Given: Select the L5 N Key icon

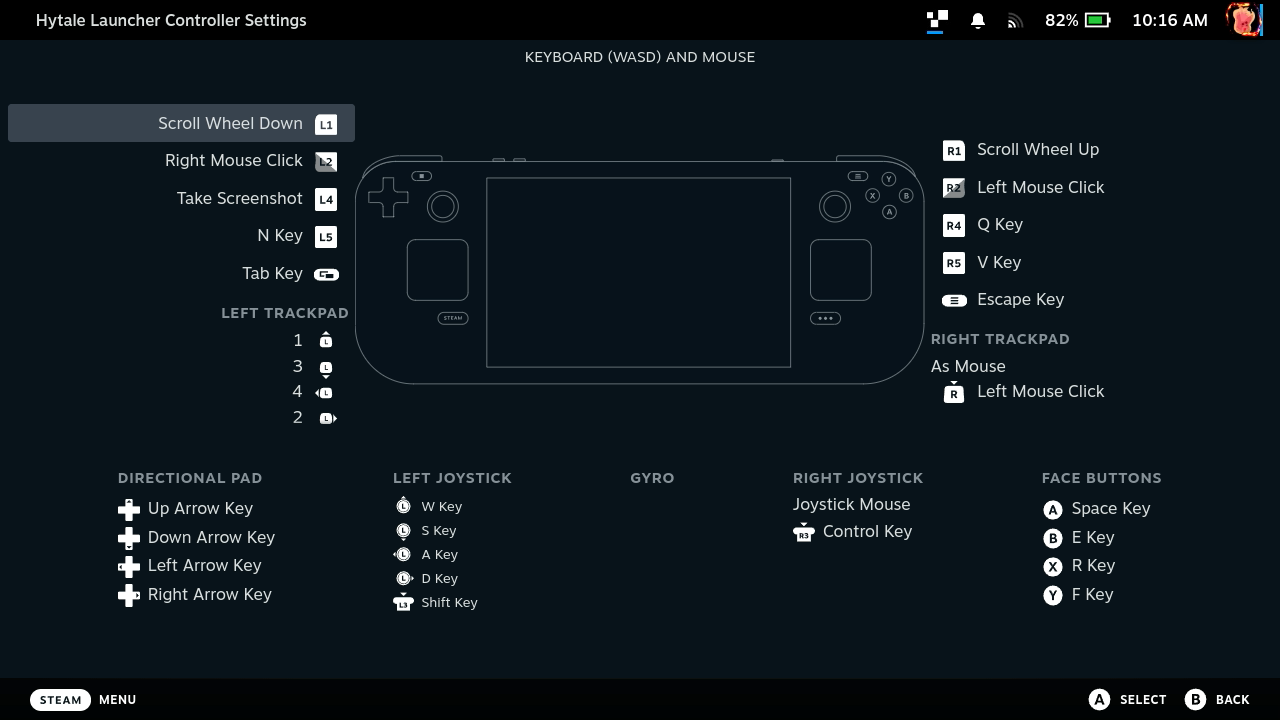Looking at the screenshot, I should (x=326, y=237).
